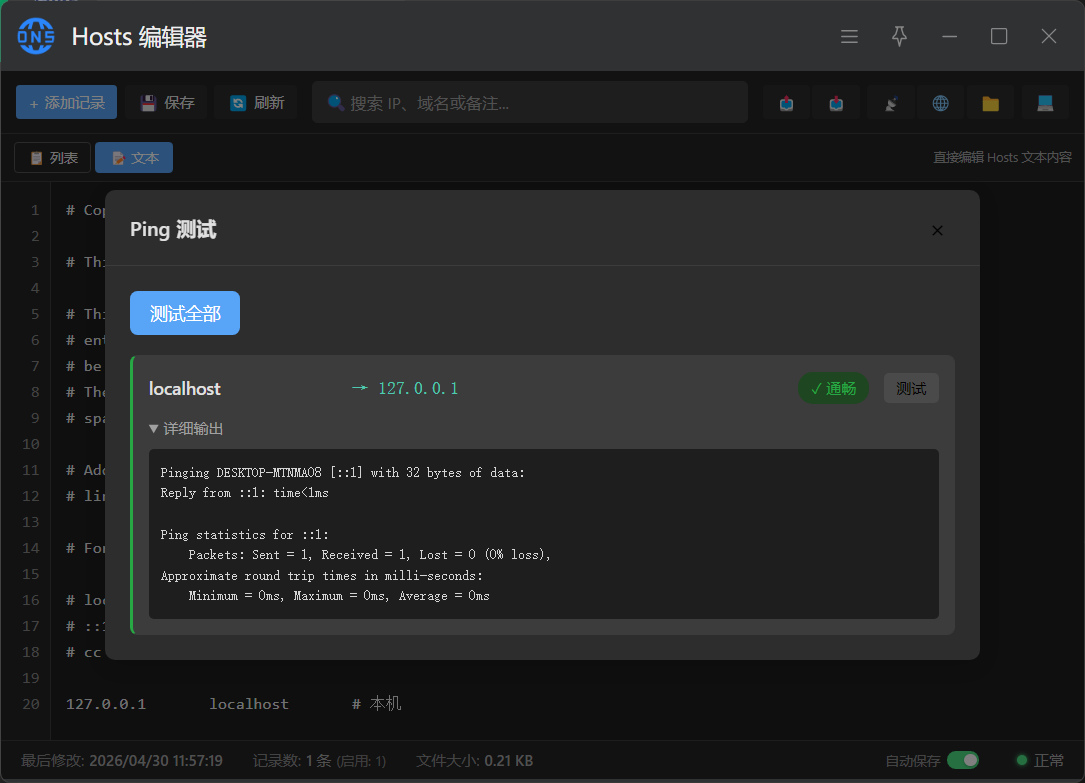Viewport: 1085px width, 783px height.
Task: Click the Hosts 编辑器 window title
Action: click(139, 37)
